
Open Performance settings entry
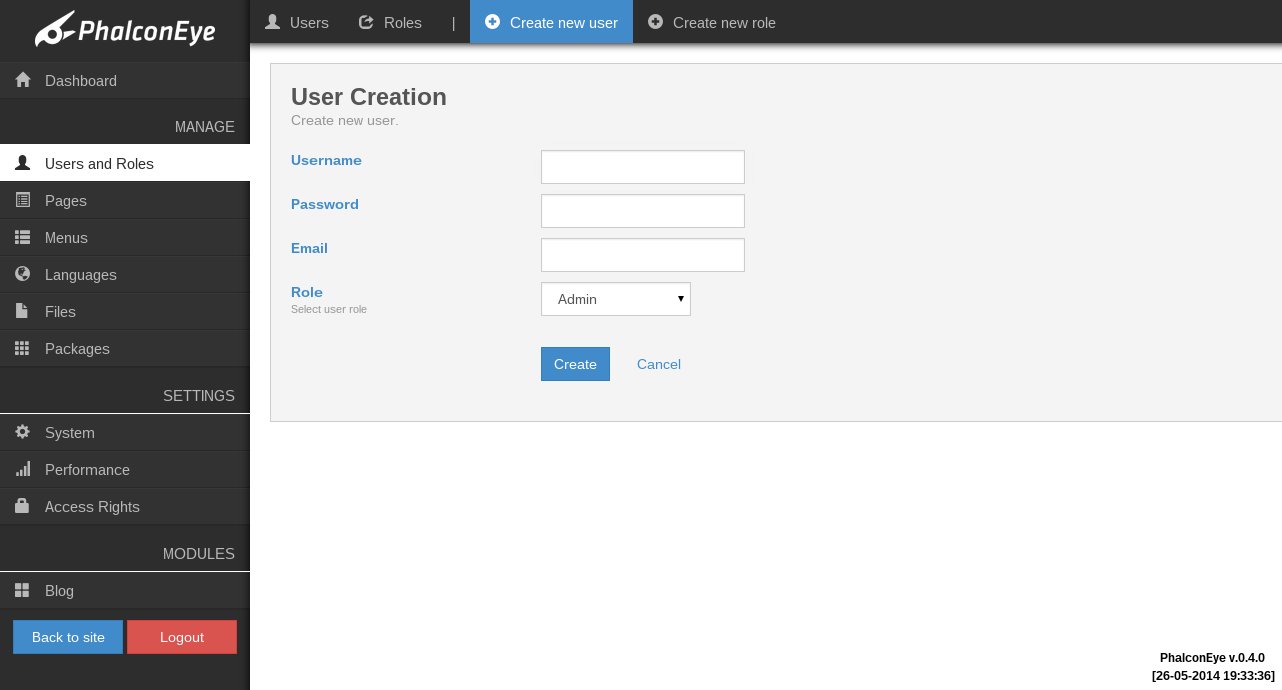[x=125, y=469]
